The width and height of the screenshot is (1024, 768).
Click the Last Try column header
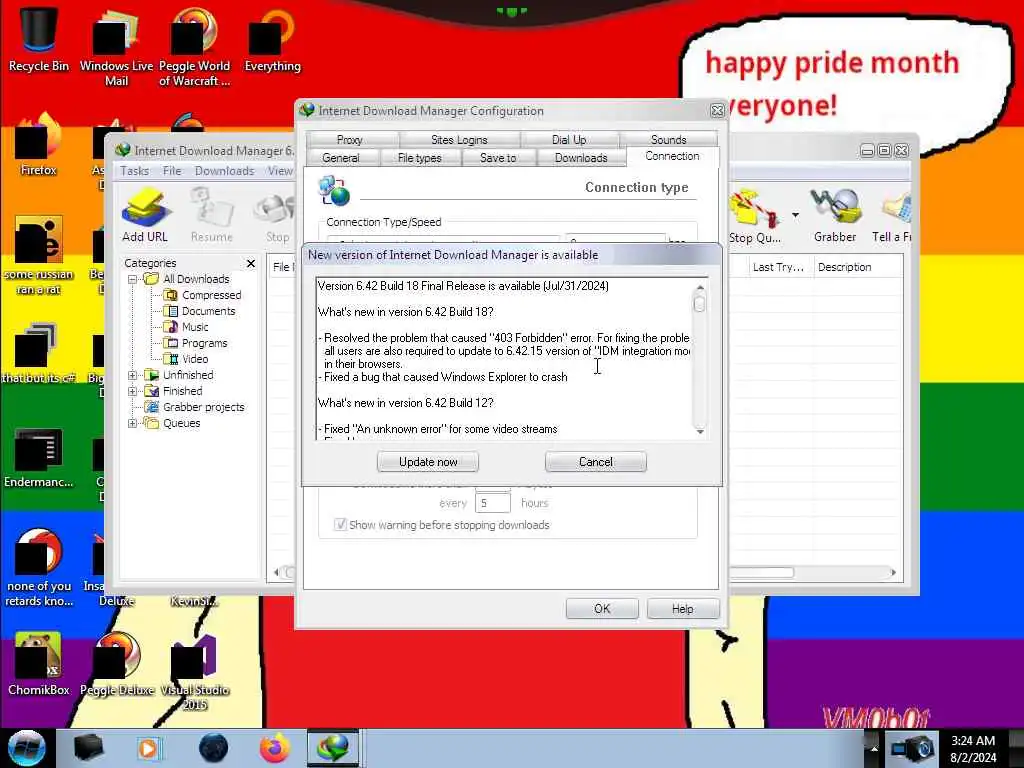[x=780, y=267]
